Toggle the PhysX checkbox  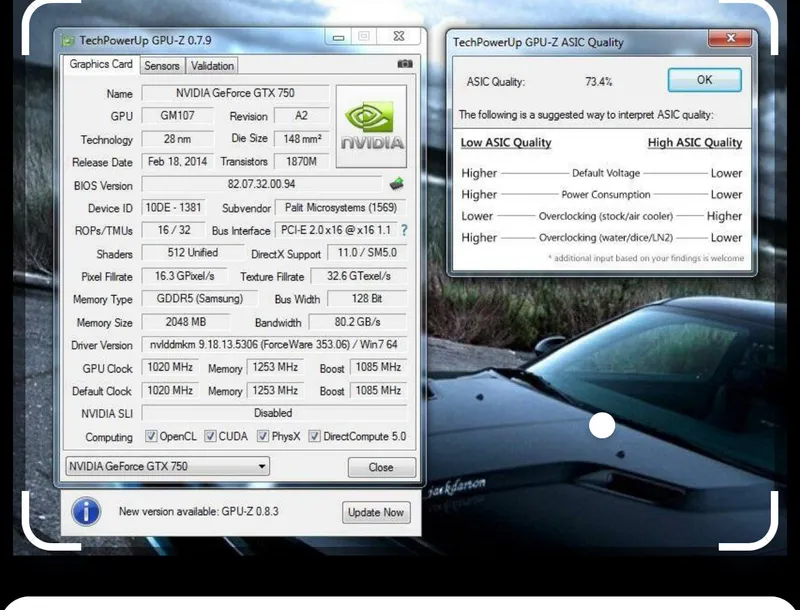[263, 436]
